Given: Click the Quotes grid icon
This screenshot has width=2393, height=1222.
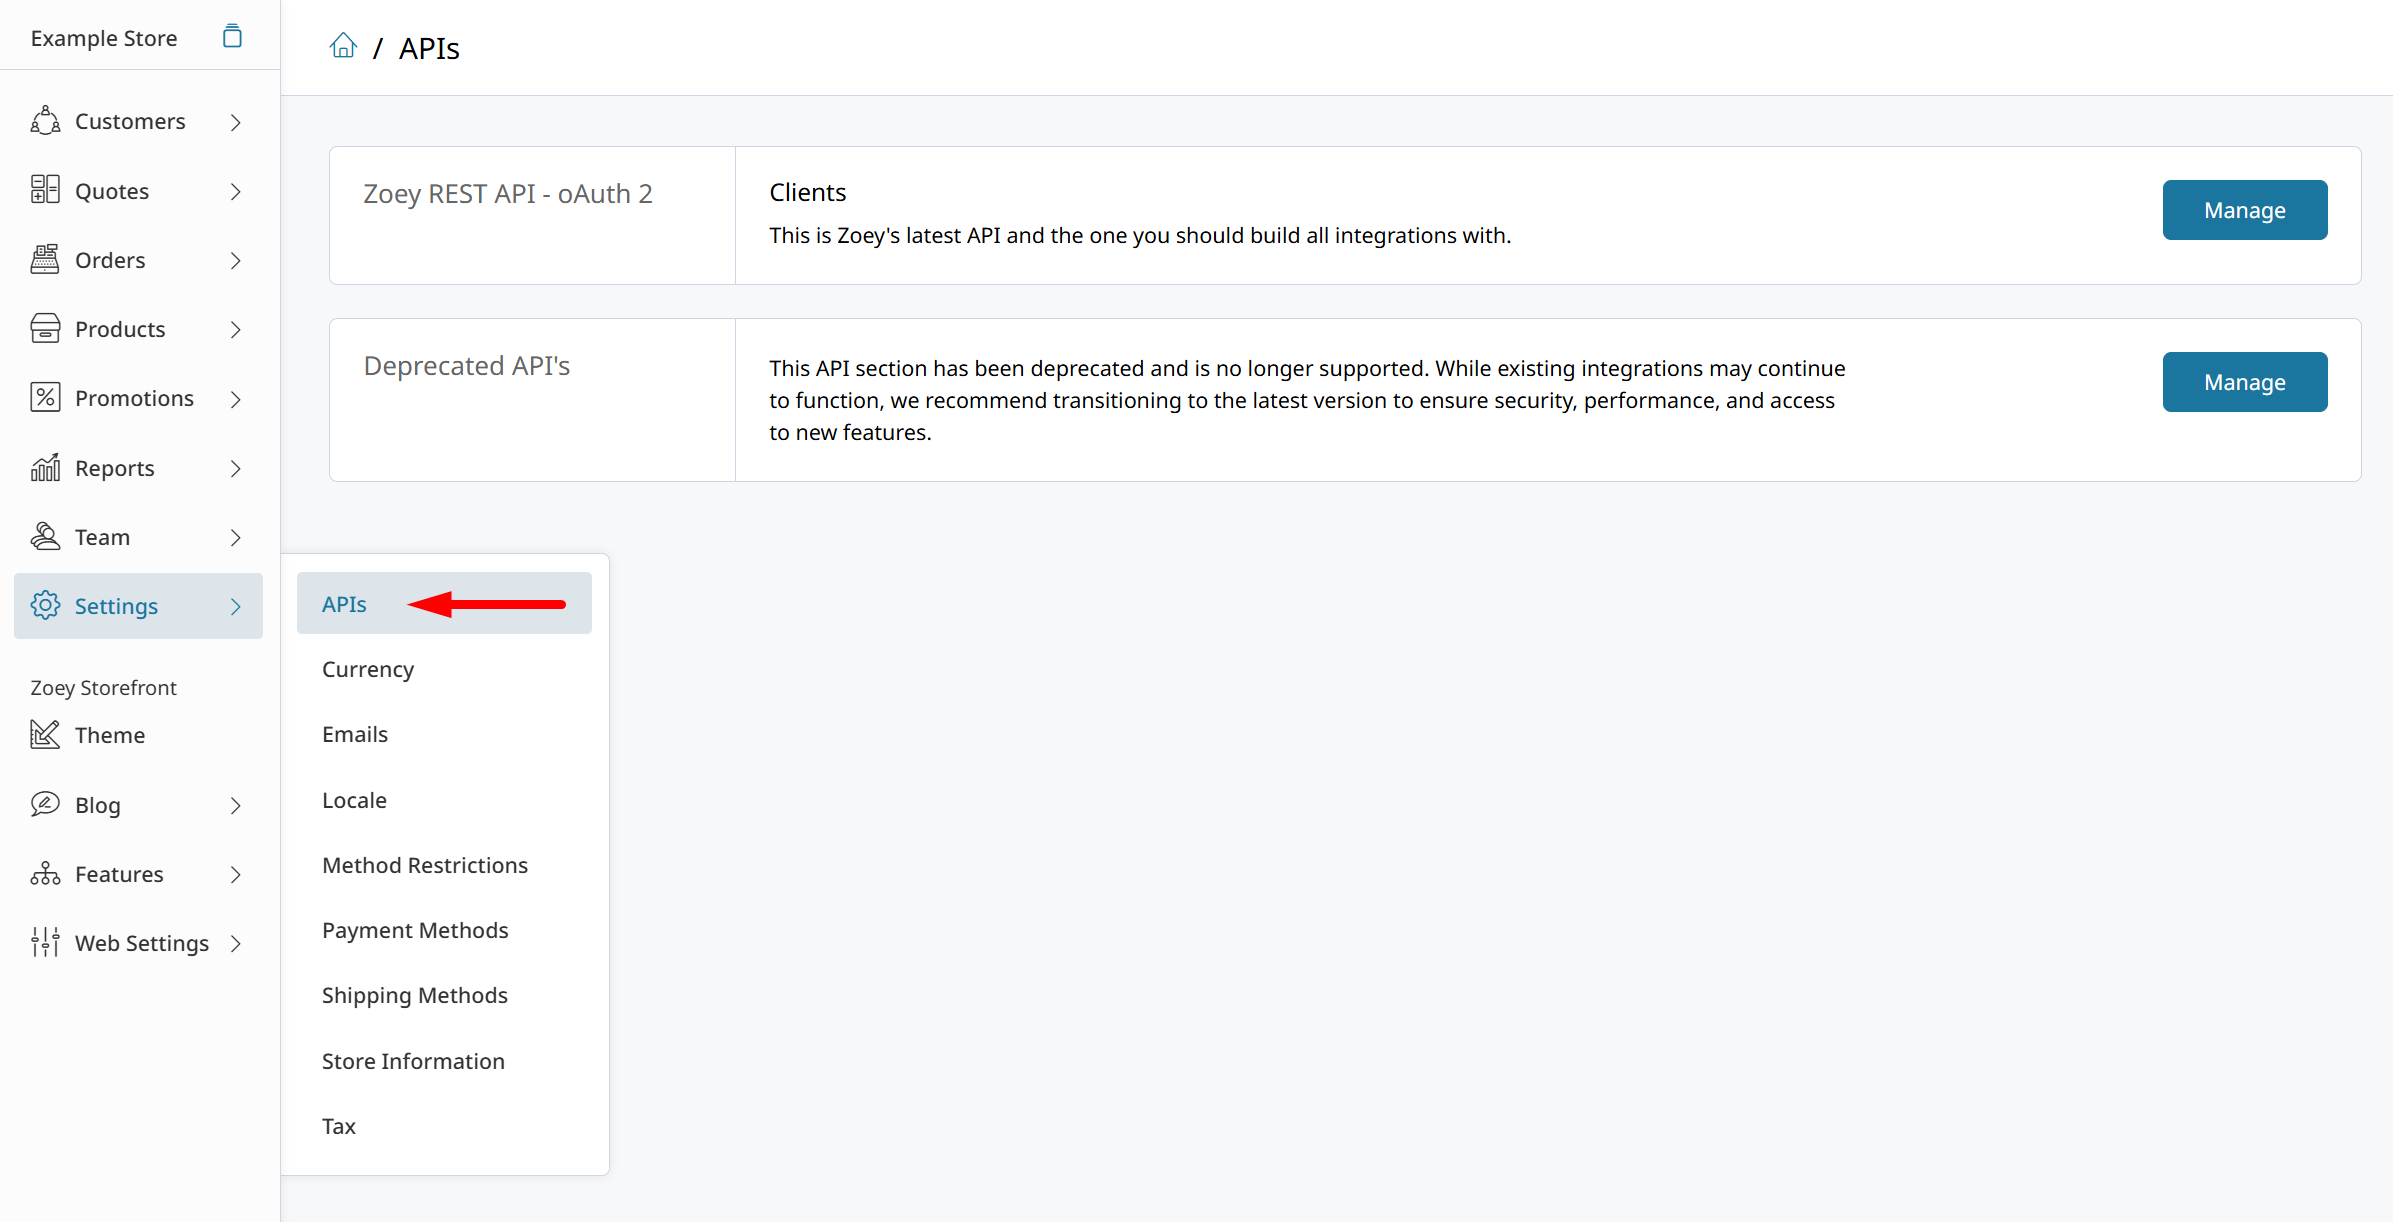Looking at the screenshot, I should [45, 190].
